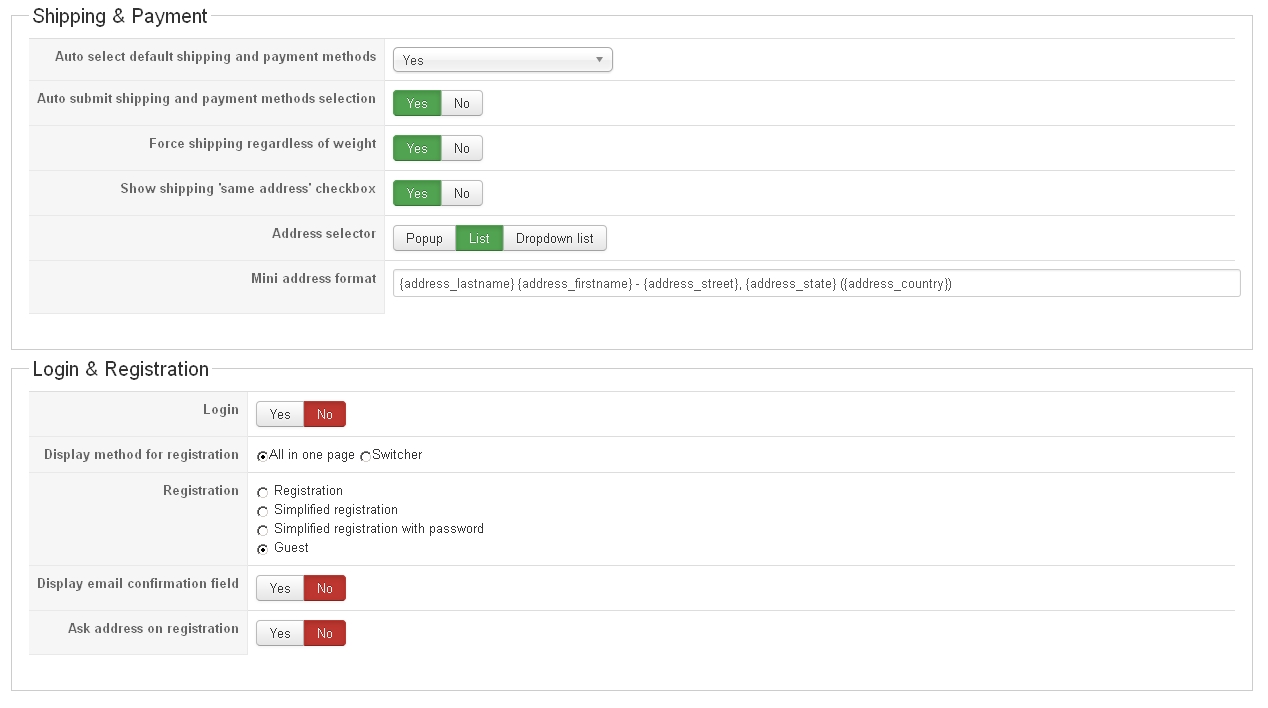Select the Switcher registration display method
The width and height of the screenshot is (1268, 708).
(x=366, y=456)
